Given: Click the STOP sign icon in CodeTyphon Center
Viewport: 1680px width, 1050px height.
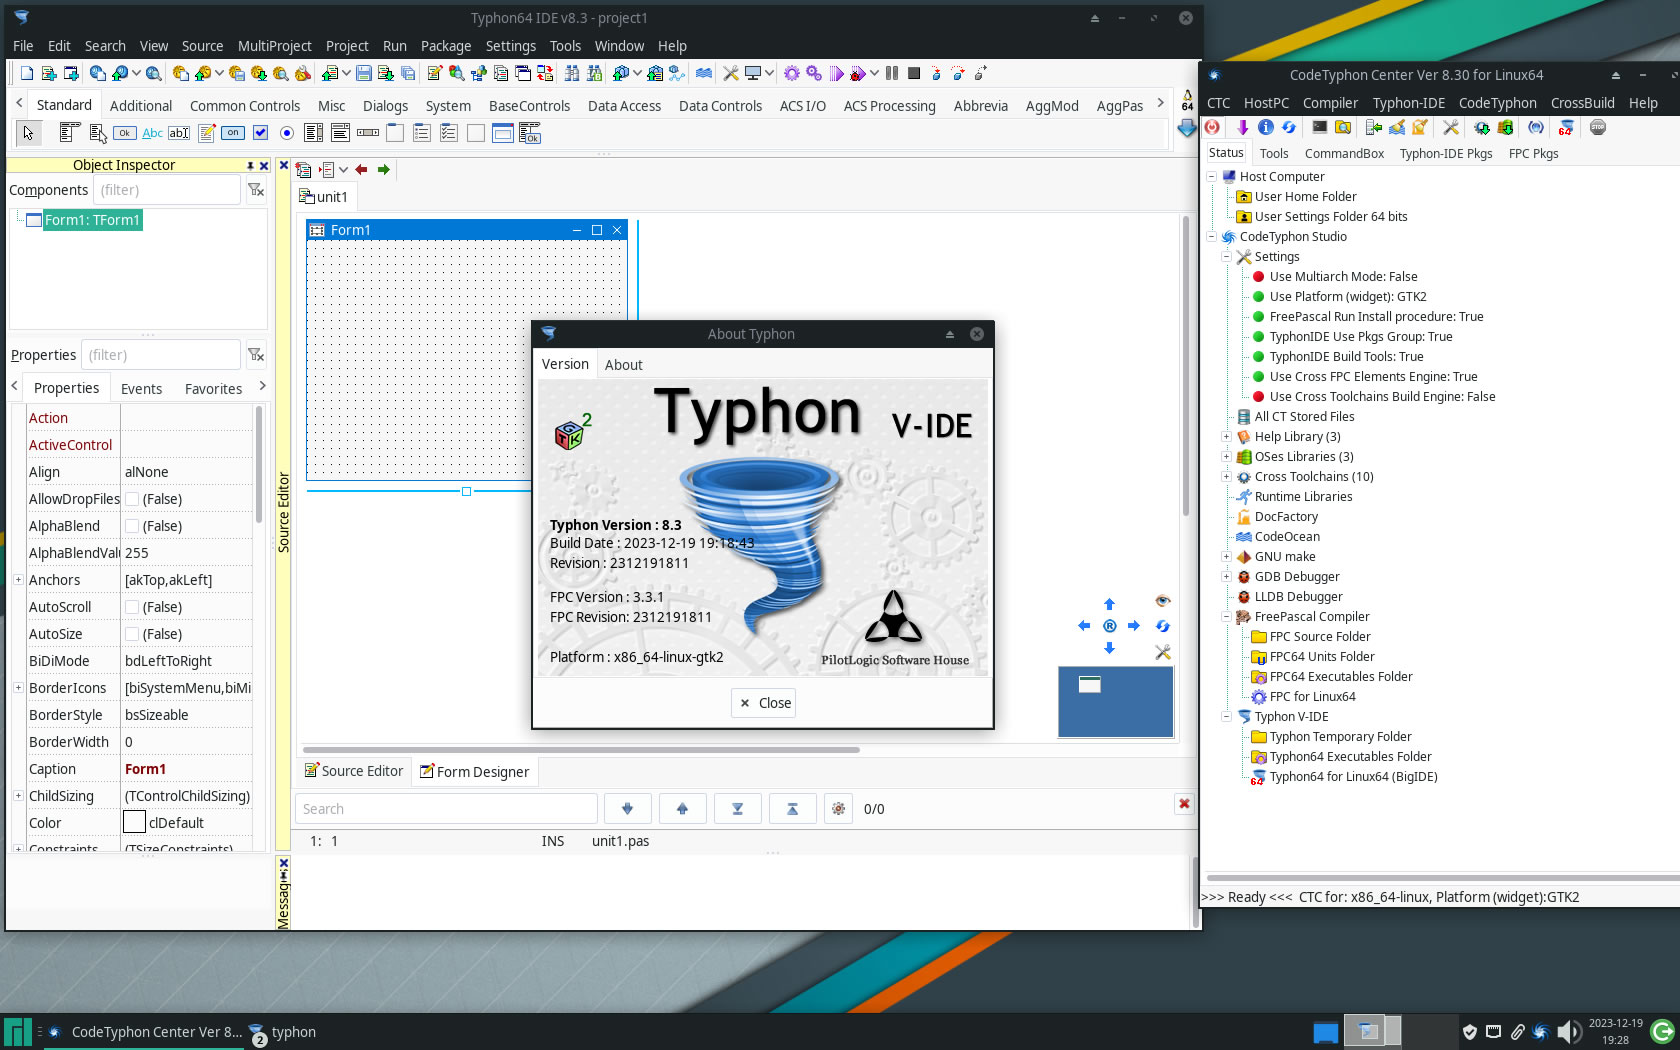Looking at the screenshot, I should click(1598, 127).
